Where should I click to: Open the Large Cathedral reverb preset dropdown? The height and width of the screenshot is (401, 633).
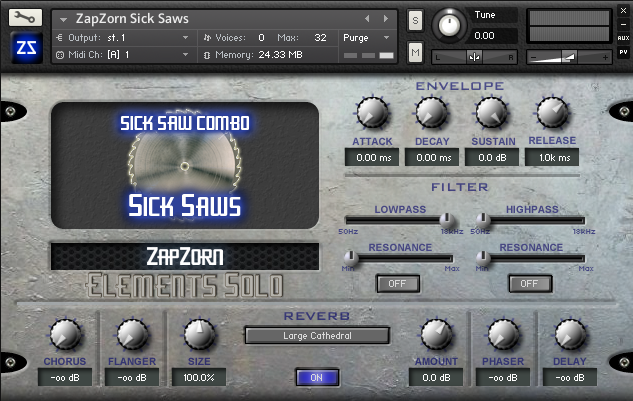(x=317, y=336)
